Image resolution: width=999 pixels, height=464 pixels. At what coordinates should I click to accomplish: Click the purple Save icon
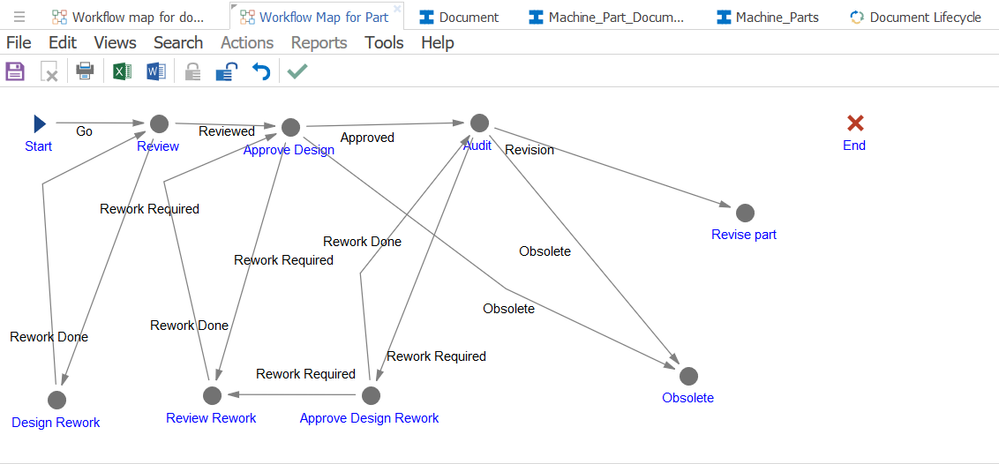coord(15,71)
